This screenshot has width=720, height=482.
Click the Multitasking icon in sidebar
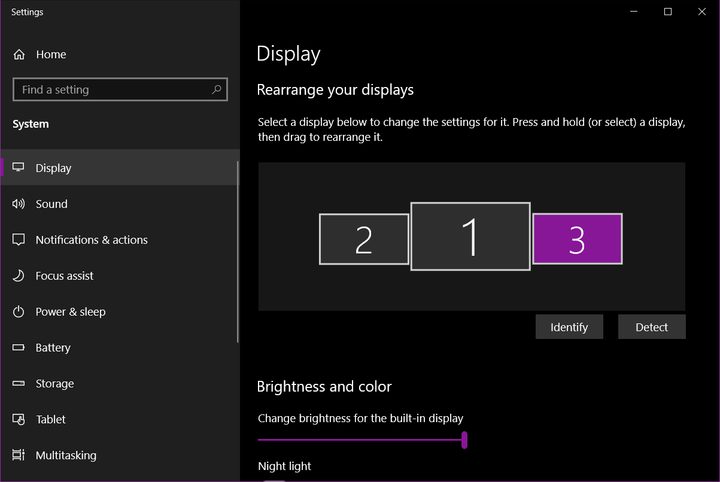[x=18, y=455]
